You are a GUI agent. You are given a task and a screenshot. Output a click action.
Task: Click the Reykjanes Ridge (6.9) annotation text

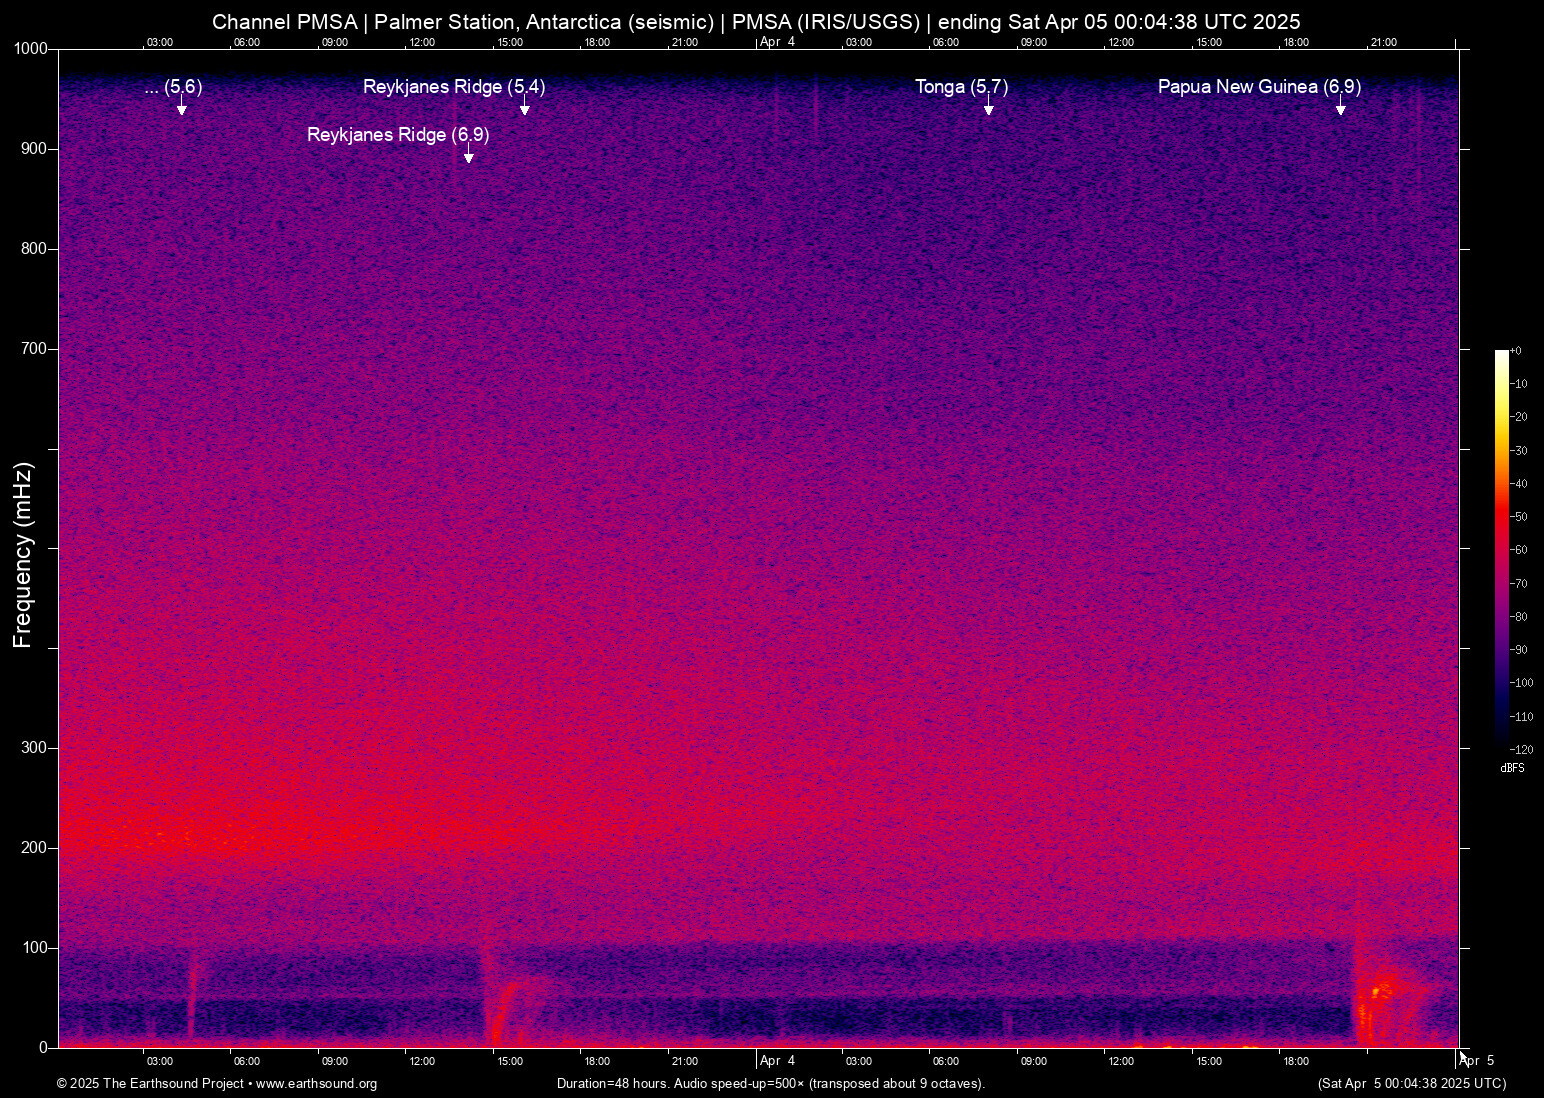click(397, 134)
